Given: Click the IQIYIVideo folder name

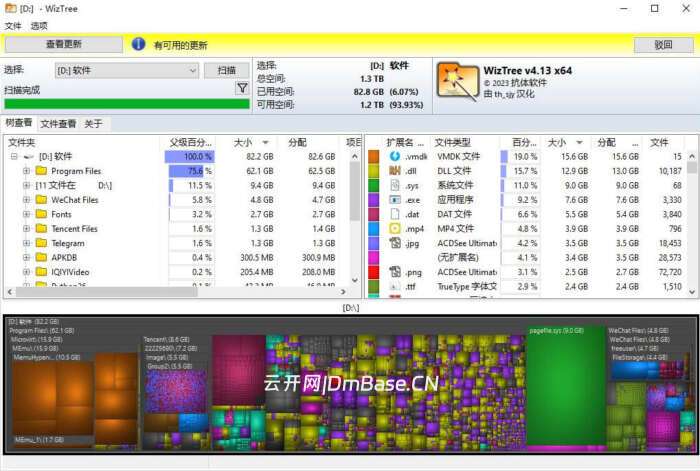Looking at the screenshot, I should pos(70,272).
